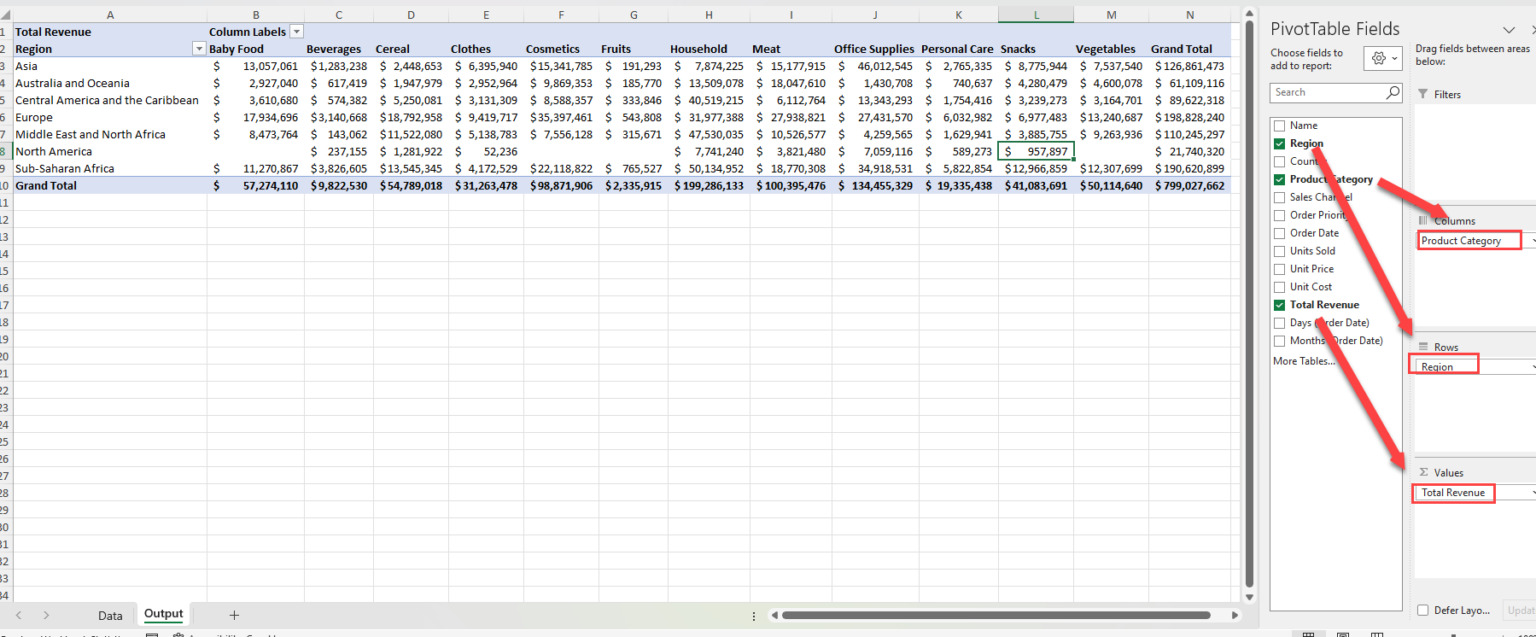
Task: Open the task pane options chevron
Action: [x=1509, y=30]
